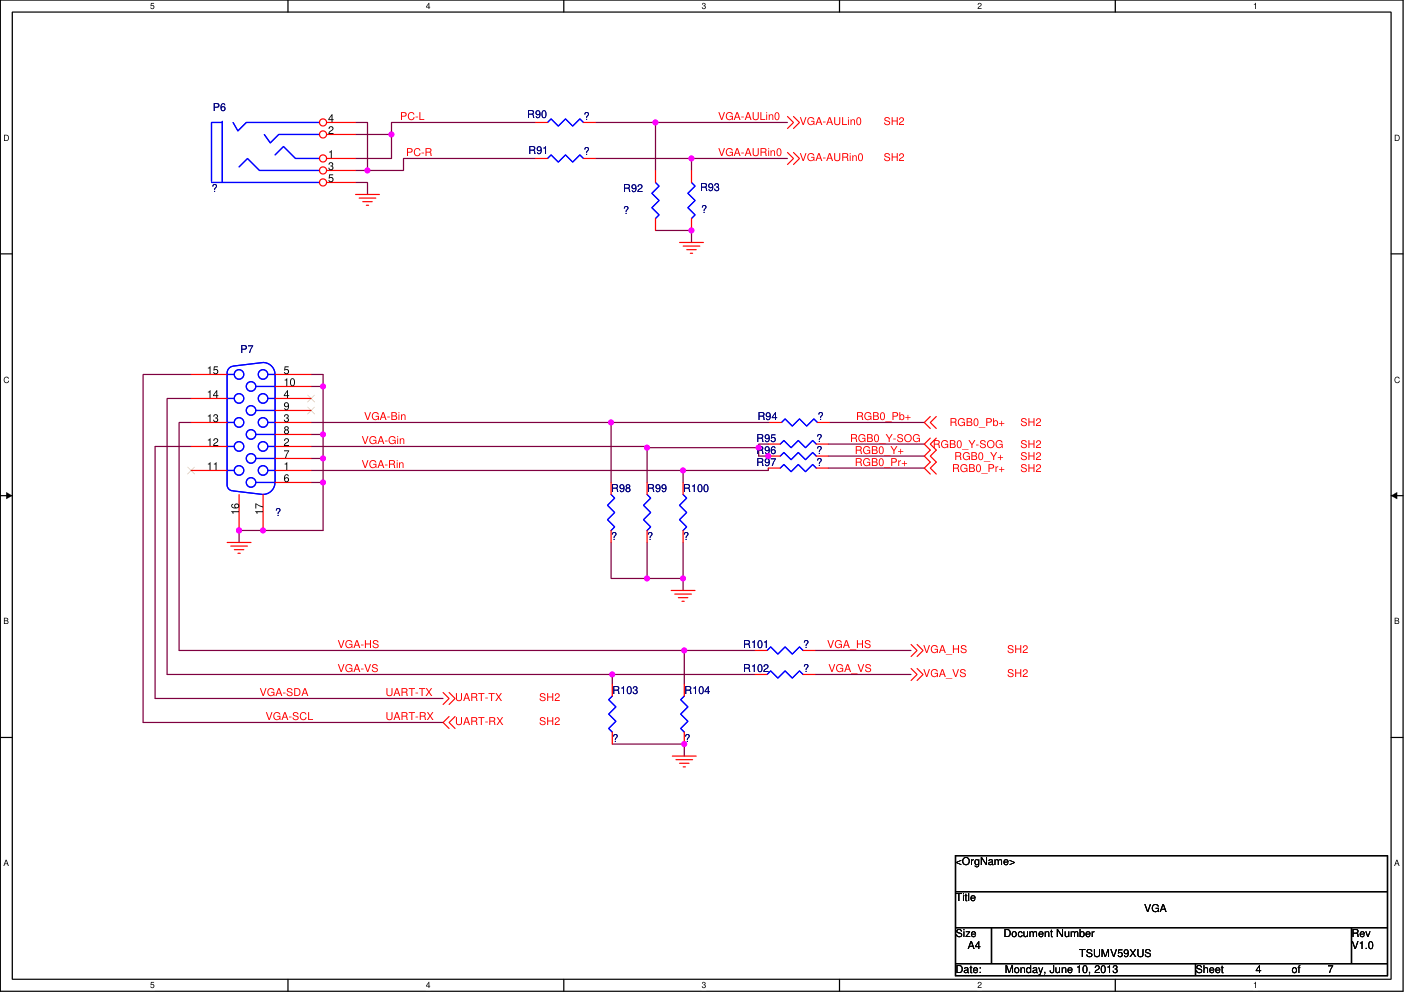Click the RGB0_Pr+ off-page label

click(978, 469)
